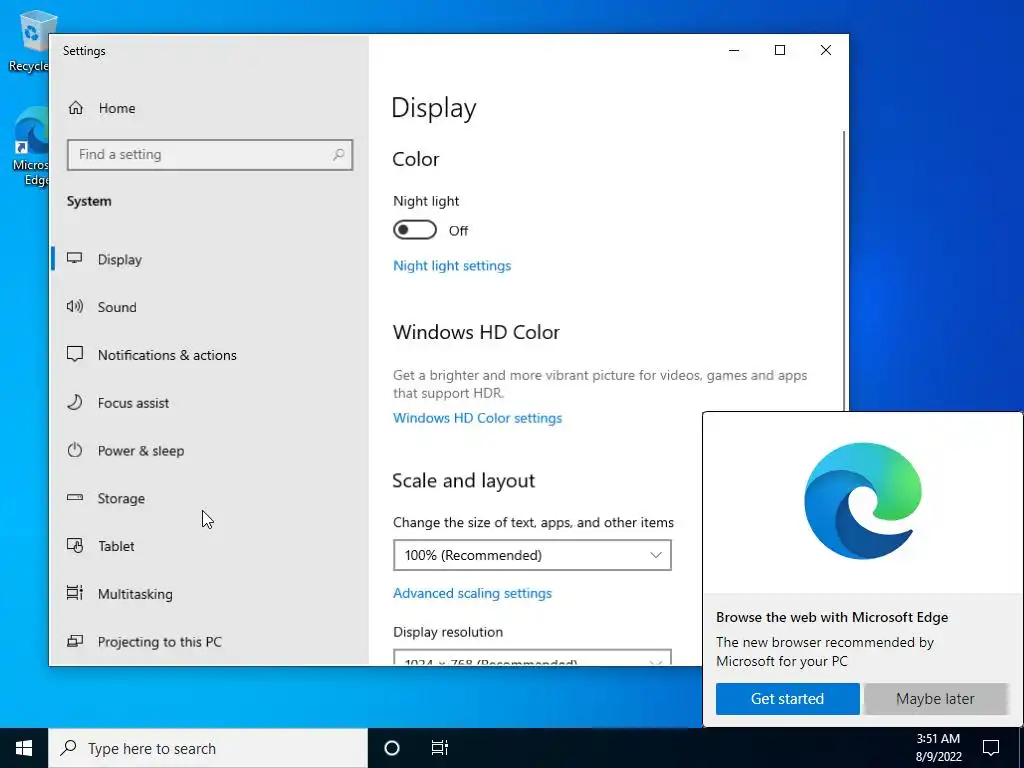Open the Windows Start menu
The height and width of the screenshot is (768, 1024).
(24, 748)
